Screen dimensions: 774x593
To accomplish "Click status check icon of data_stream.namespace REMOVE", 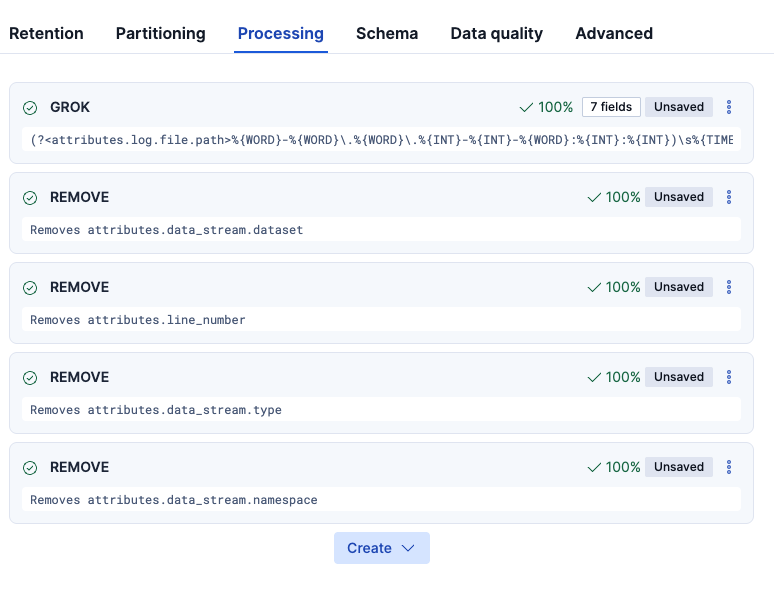I will coord(30,467).
